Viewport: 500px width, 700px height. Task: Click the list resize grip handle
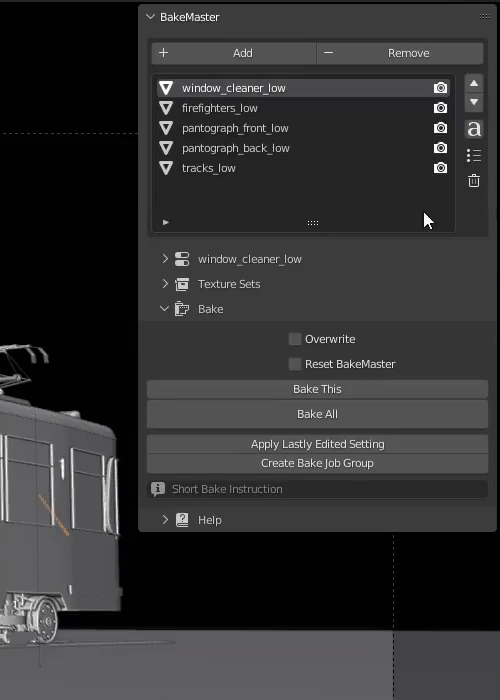coord(312,223)
